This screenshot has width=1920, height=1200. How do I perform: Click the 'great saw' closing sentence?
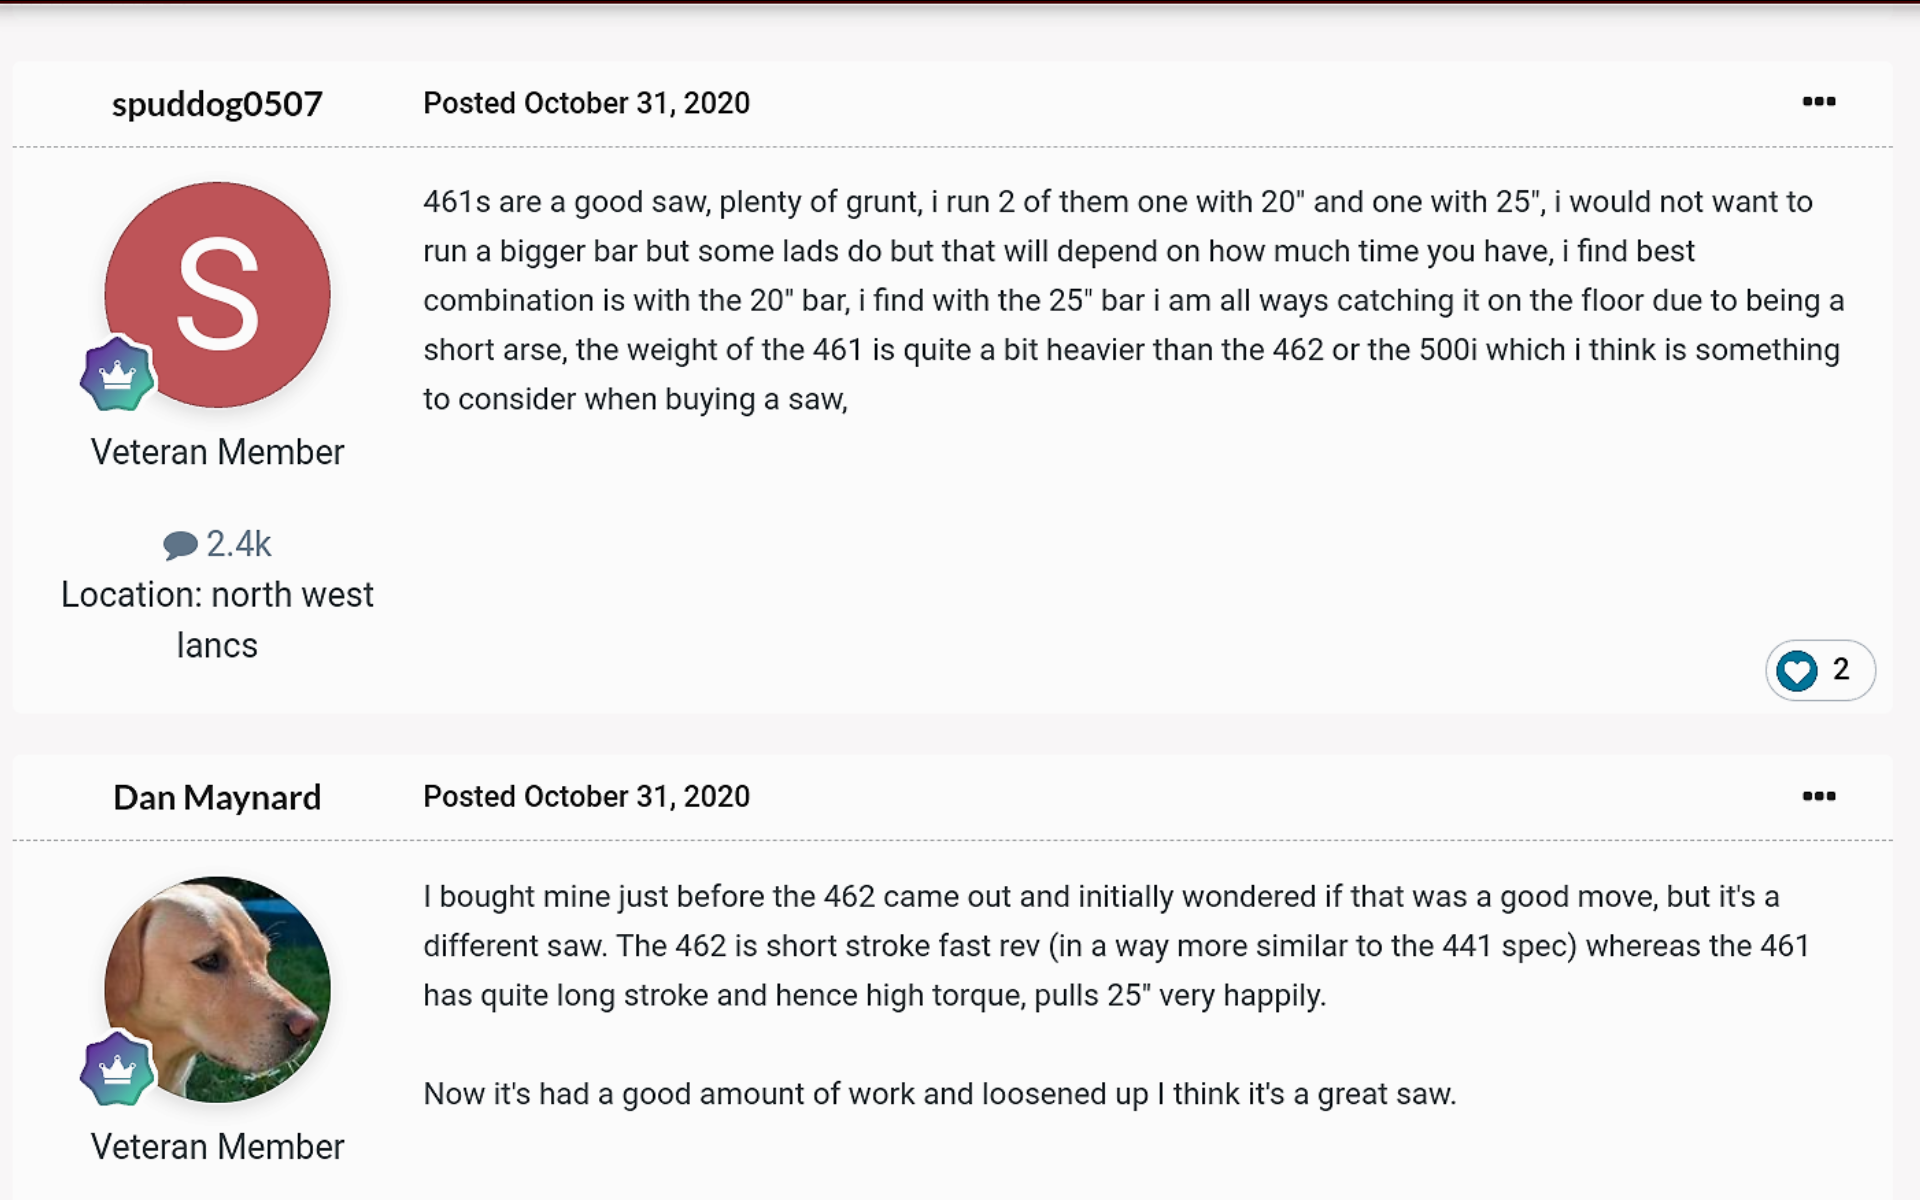click(939, 1094)
